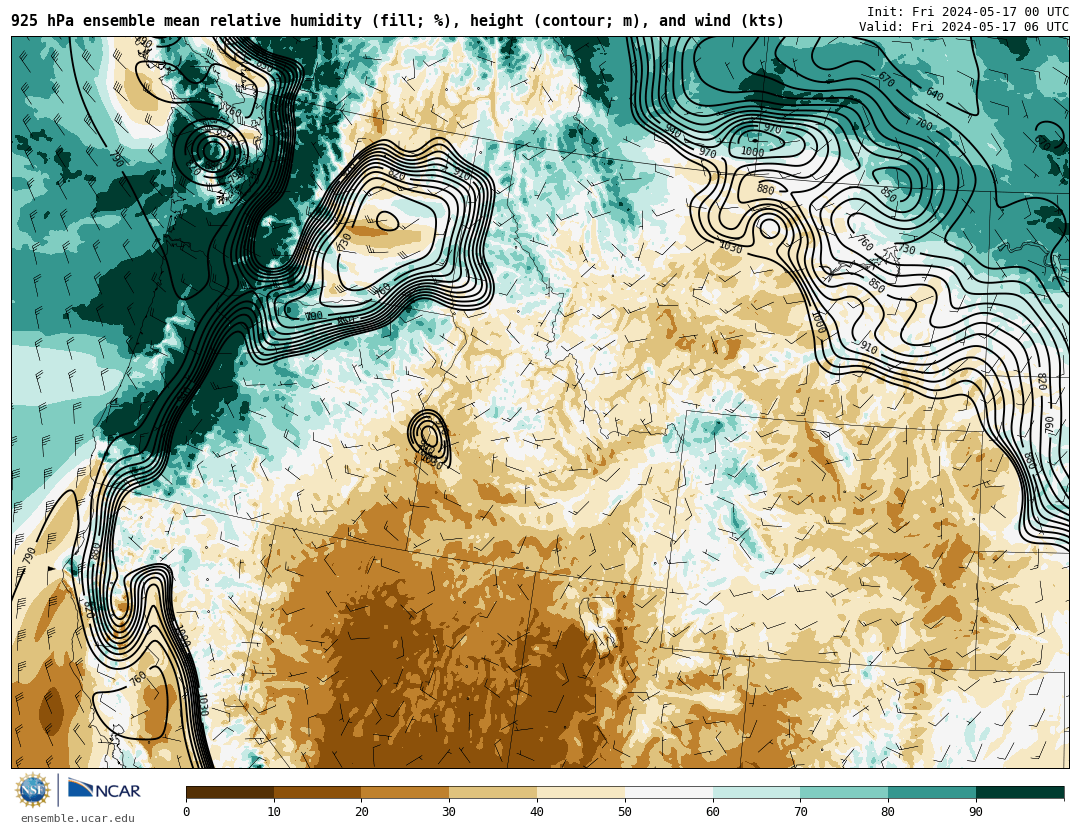Click the NSF logo
The width and height of the screenshot is (1080, 831).
33,790
